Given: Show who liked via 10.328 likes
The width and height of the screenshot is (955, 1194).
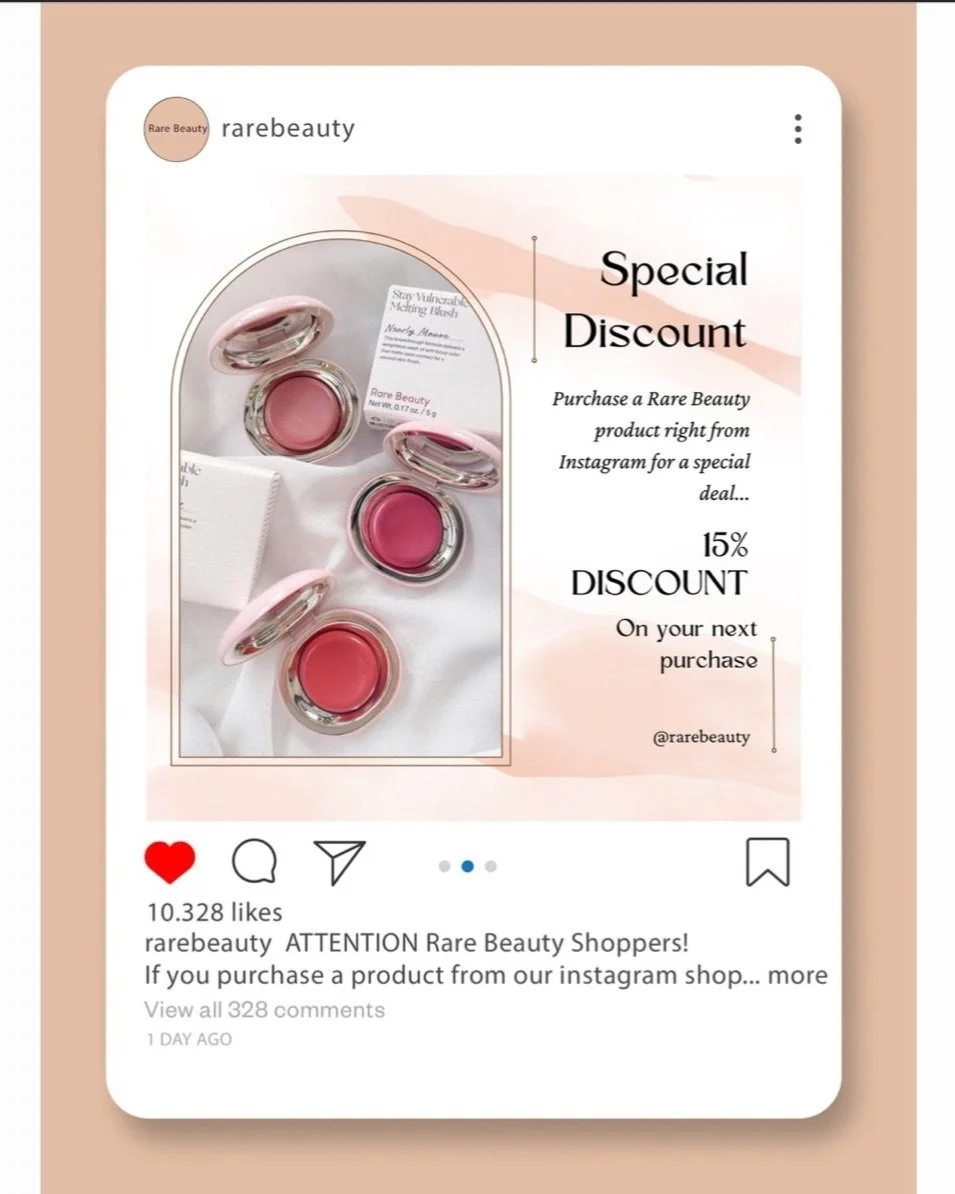Looking at the screenshot, I should [x=214, y=911].
